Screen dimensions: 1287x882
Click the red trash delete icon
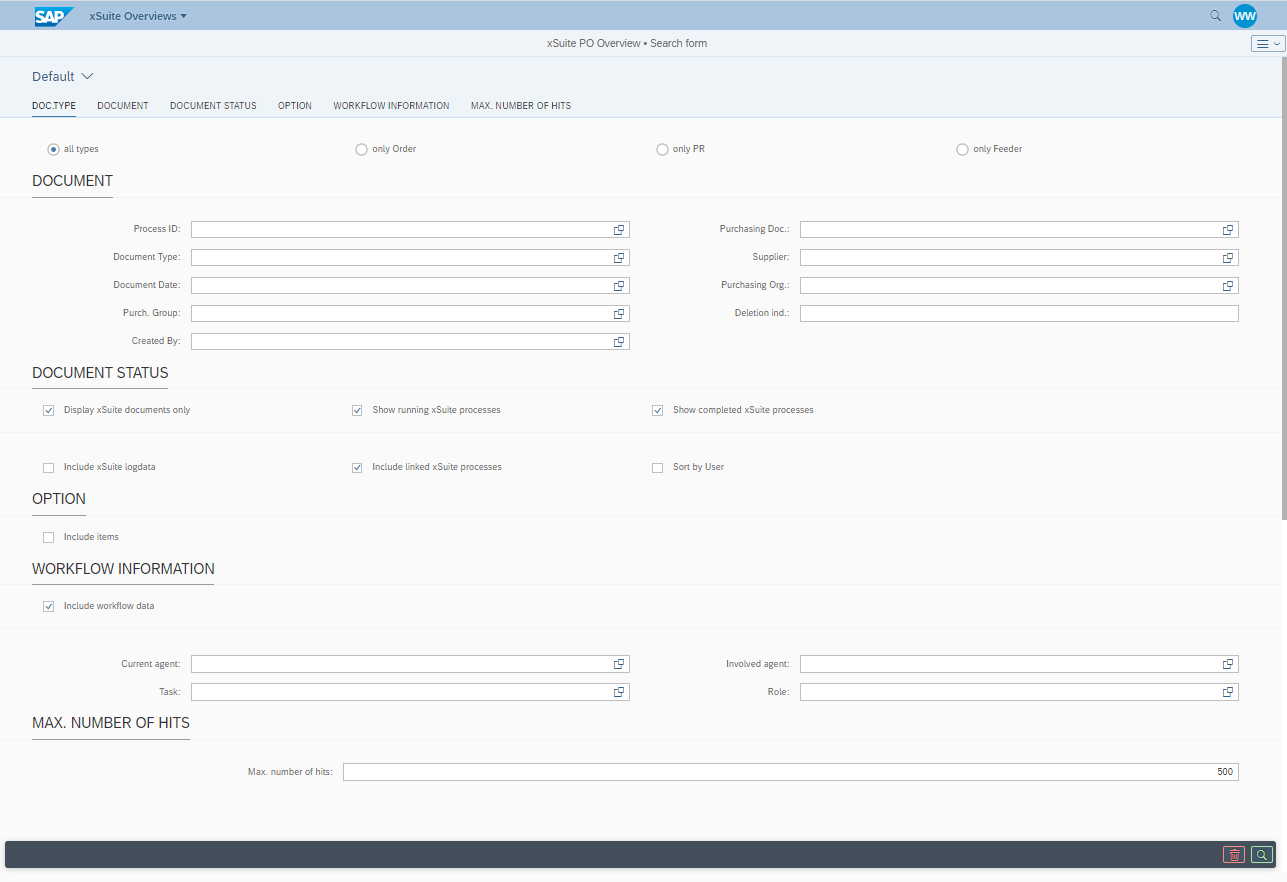coord(1234,854)
